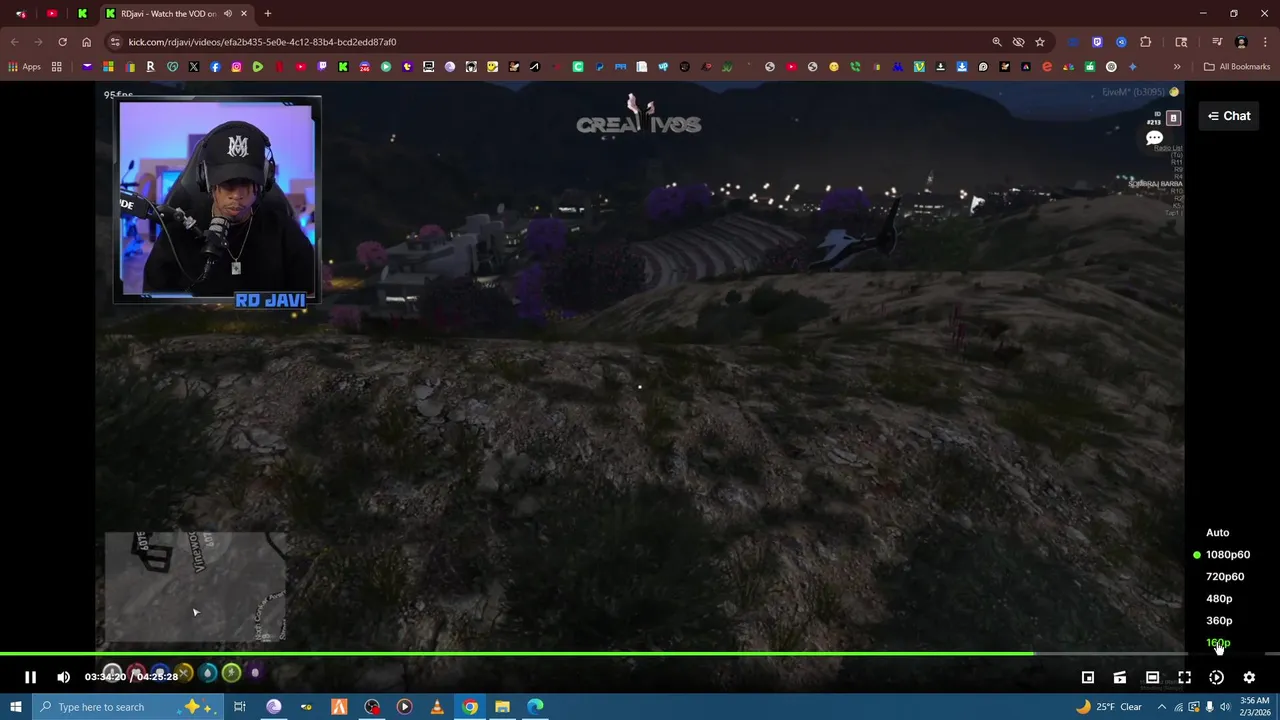Image resolution: width=1280 pixels, height=720 pixels.
Task: Open the video settings gear
Action: tap(1249, 677)
